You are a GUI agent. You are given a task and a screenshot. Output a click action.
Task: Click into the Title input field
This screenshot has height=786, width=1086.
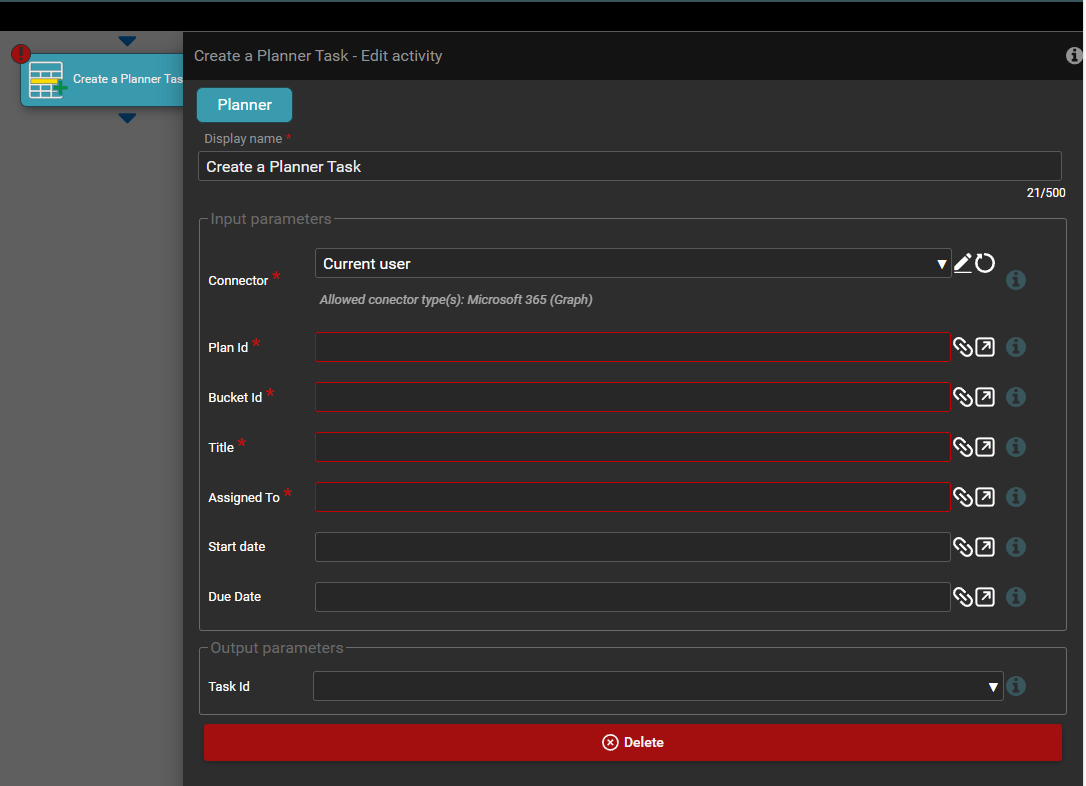(632, 447)
